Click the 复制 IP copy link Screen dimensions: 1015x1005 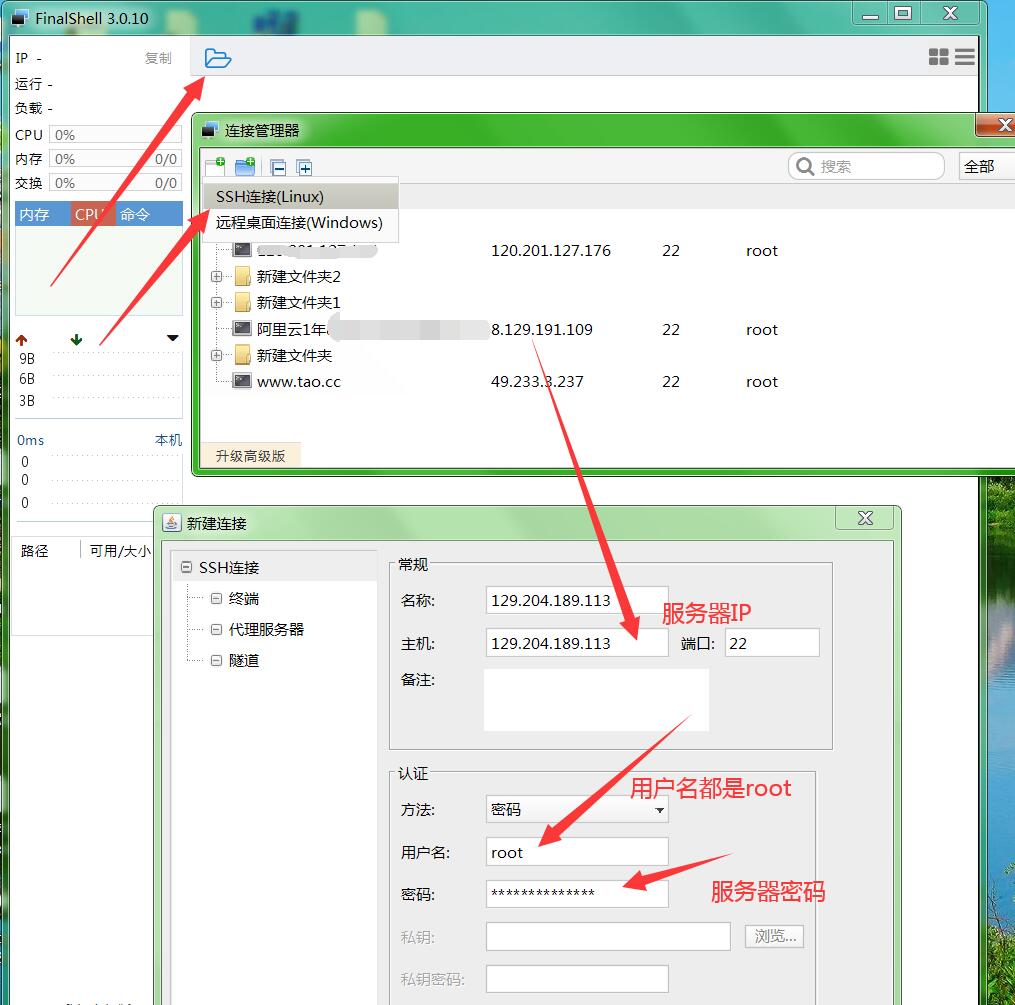pos(158,58)
